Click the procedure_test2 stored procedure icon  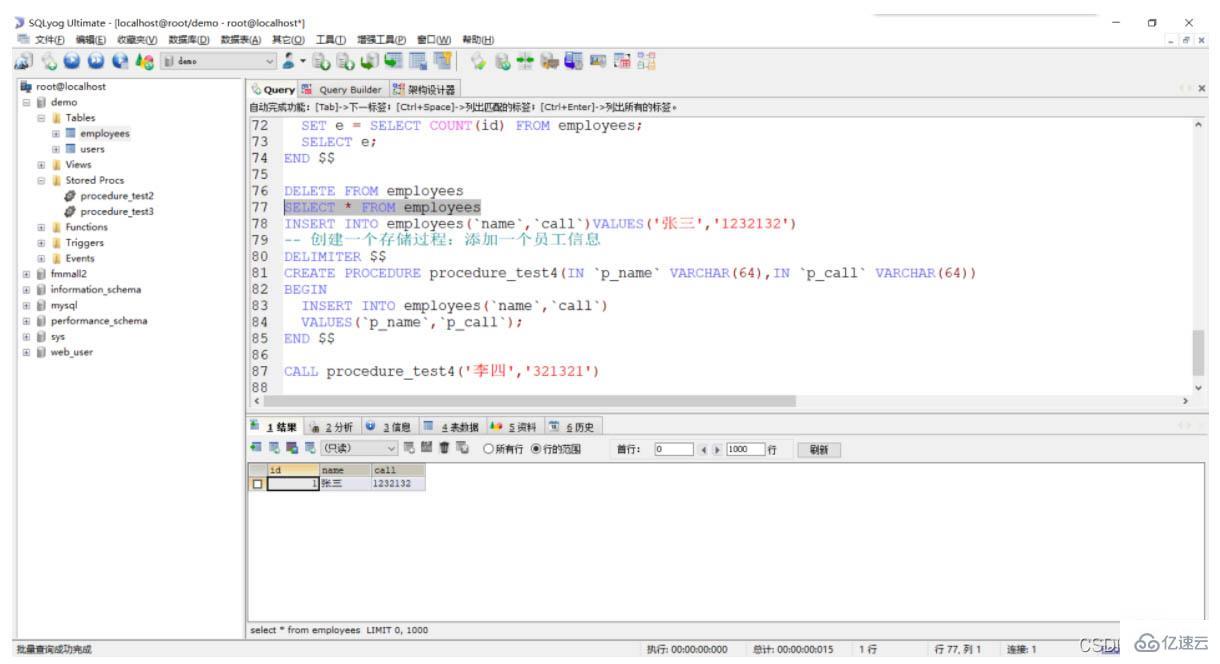point(70,196)
